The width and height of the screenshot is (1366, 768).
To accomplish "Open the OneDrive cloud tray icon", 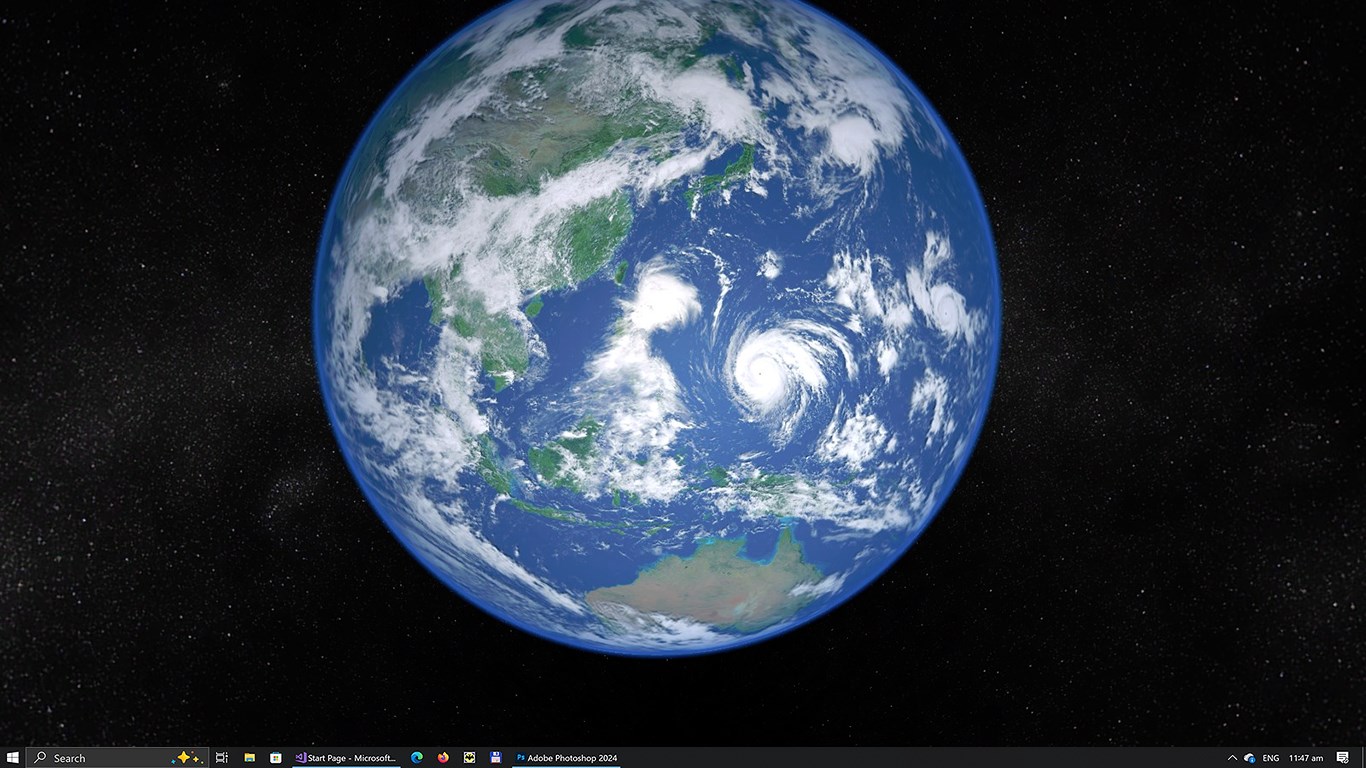I will (1250, 758).
